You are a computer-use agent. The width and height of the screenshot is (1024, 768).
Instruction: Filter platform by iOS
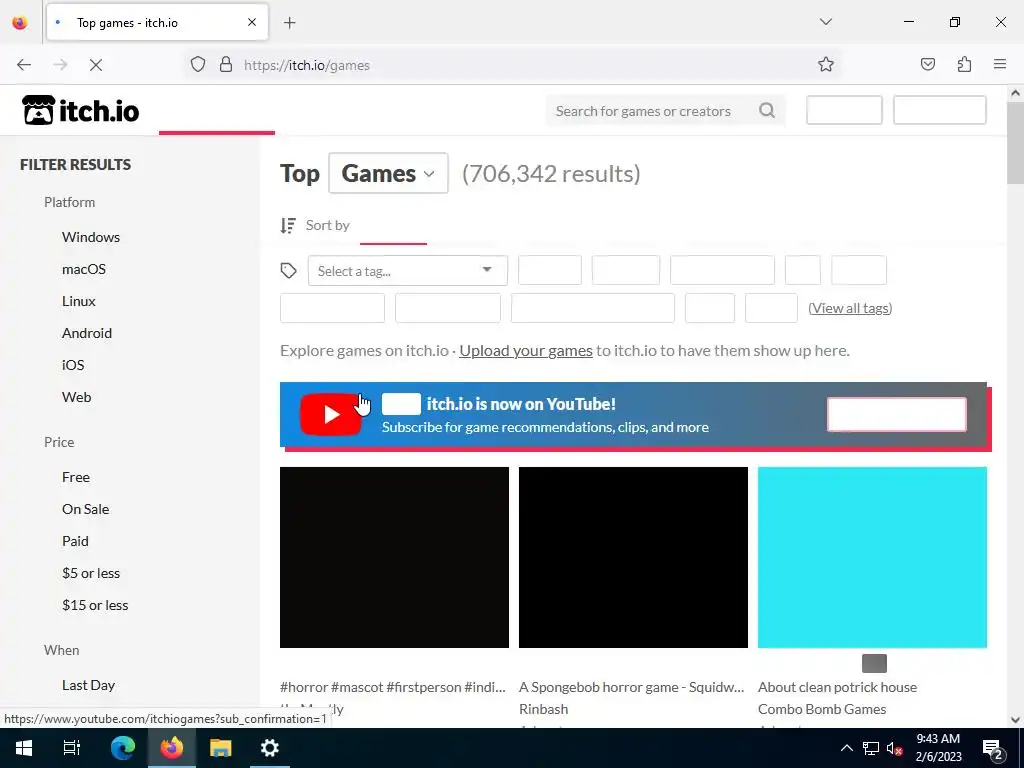pos(73,365)
